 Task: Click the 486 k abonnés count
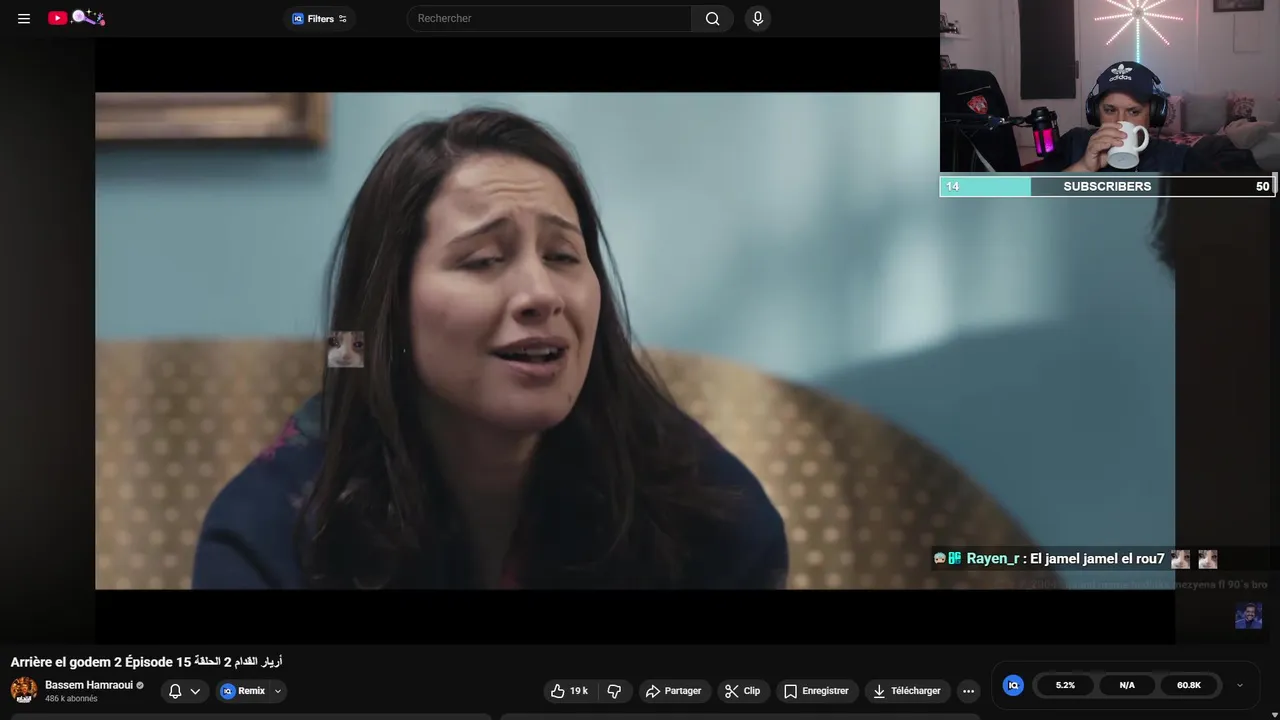tap(71, 699)
